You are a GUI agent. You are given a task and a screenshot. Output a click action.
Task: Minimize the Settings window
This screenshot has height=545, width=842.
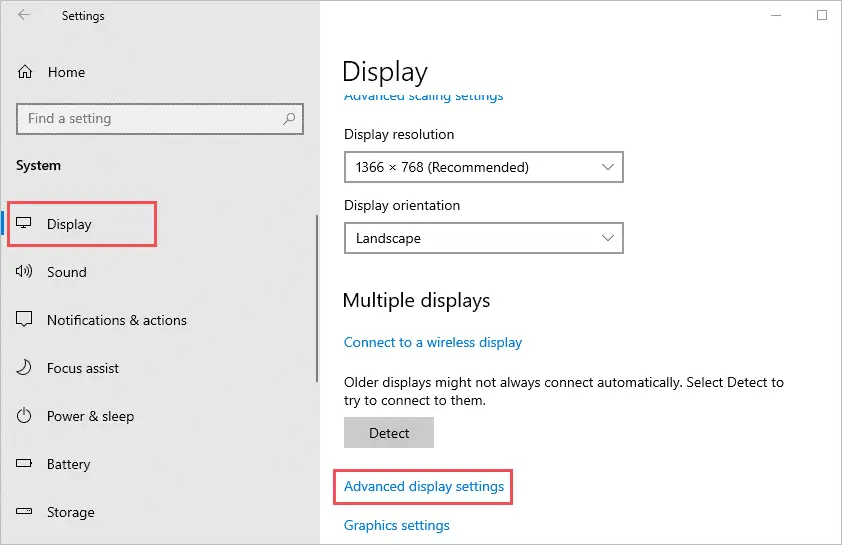tap(776, 15)
